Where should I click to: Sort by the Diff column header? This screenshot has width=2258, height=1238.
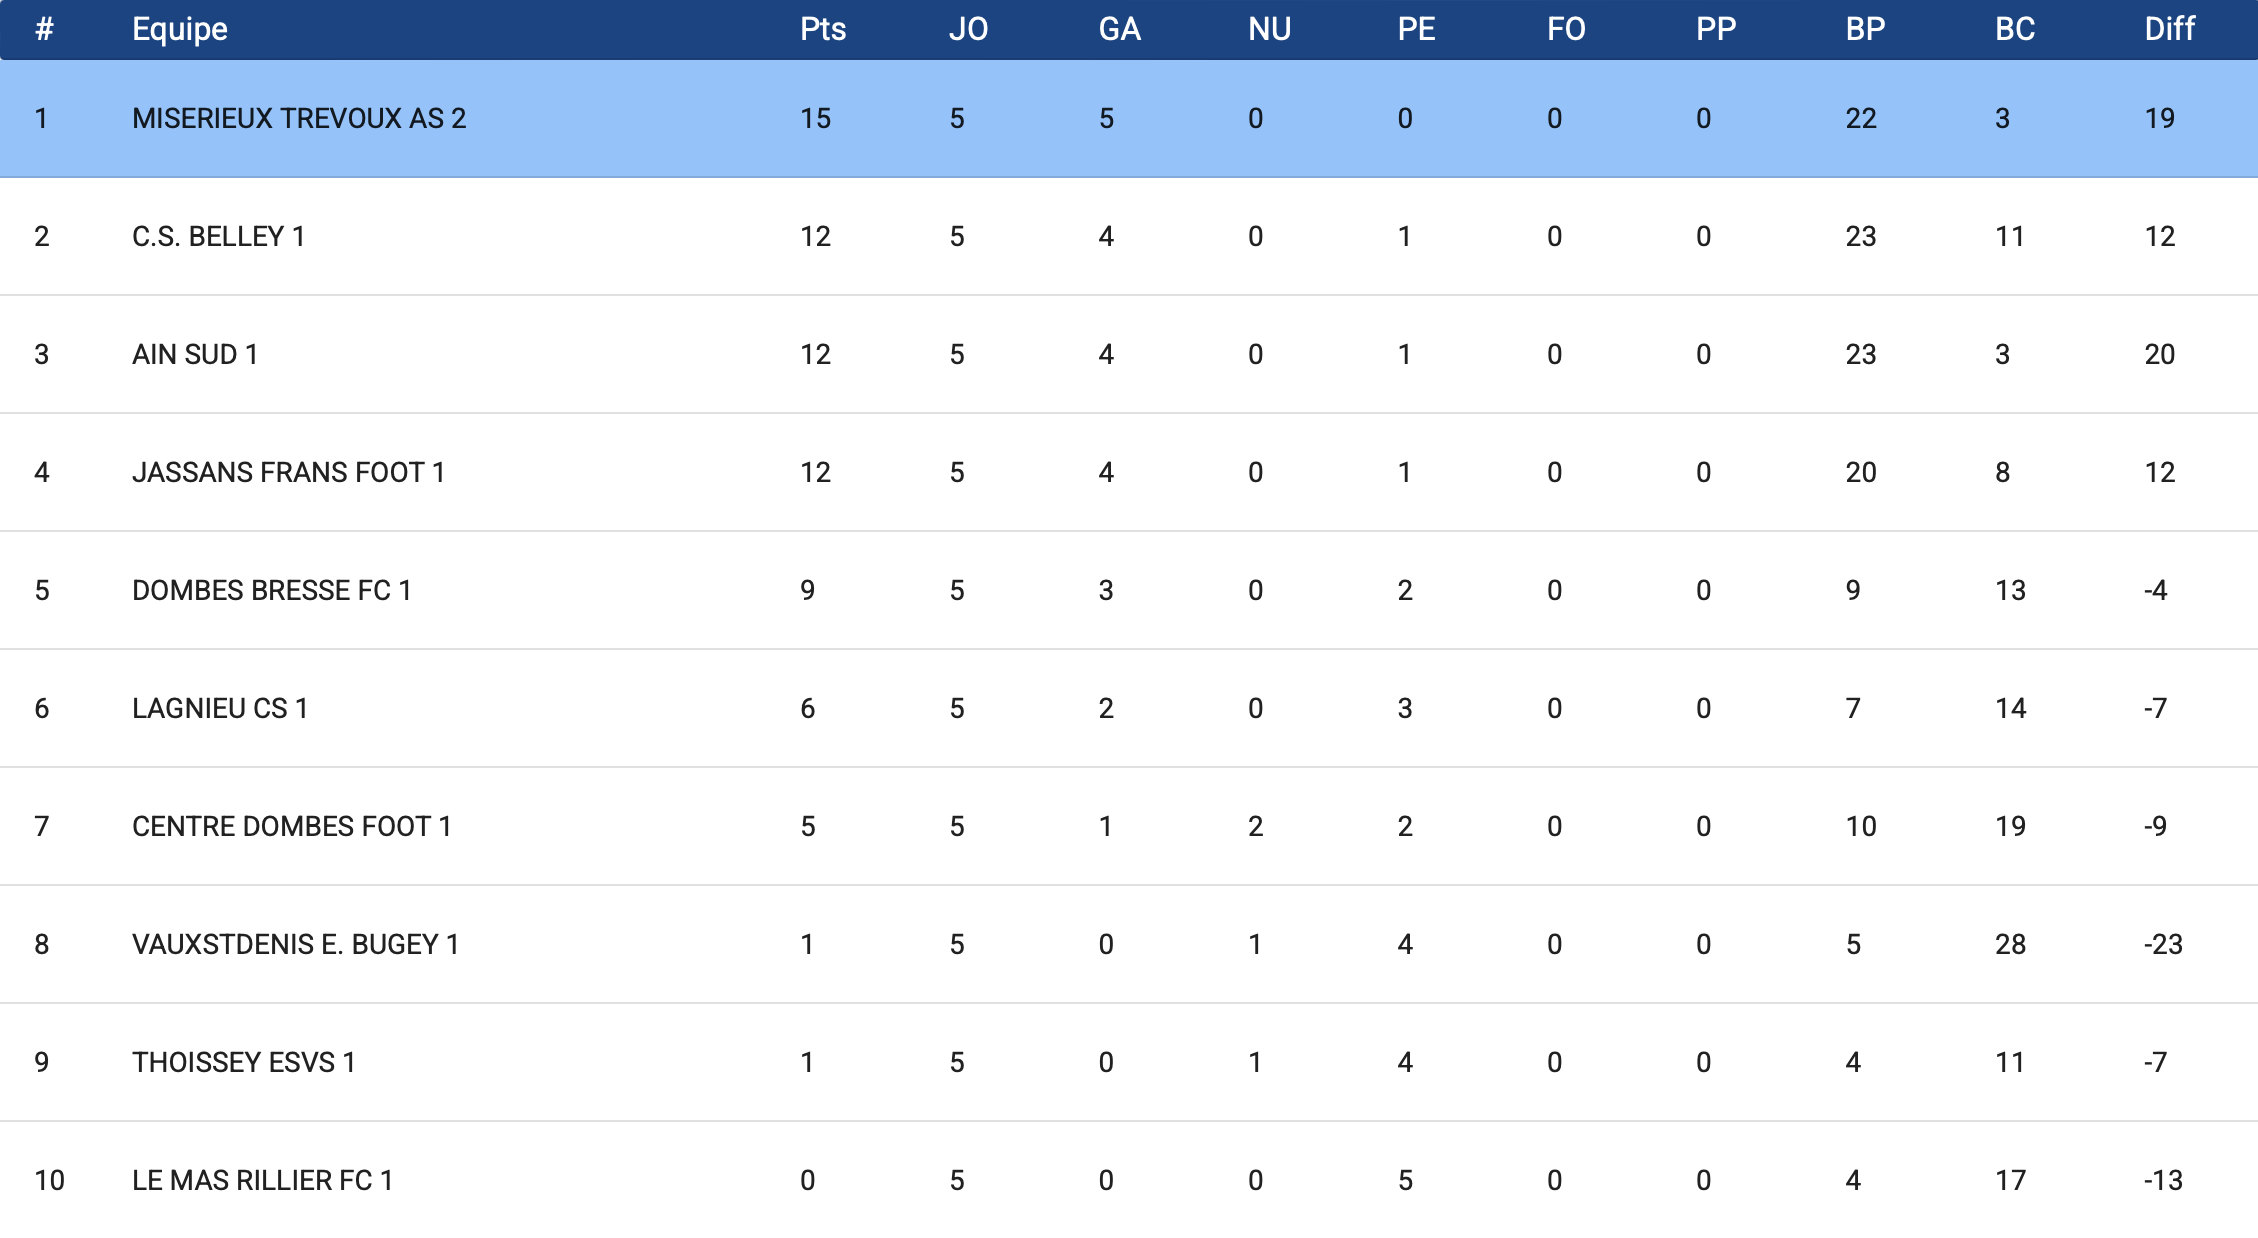(2169, 29)
